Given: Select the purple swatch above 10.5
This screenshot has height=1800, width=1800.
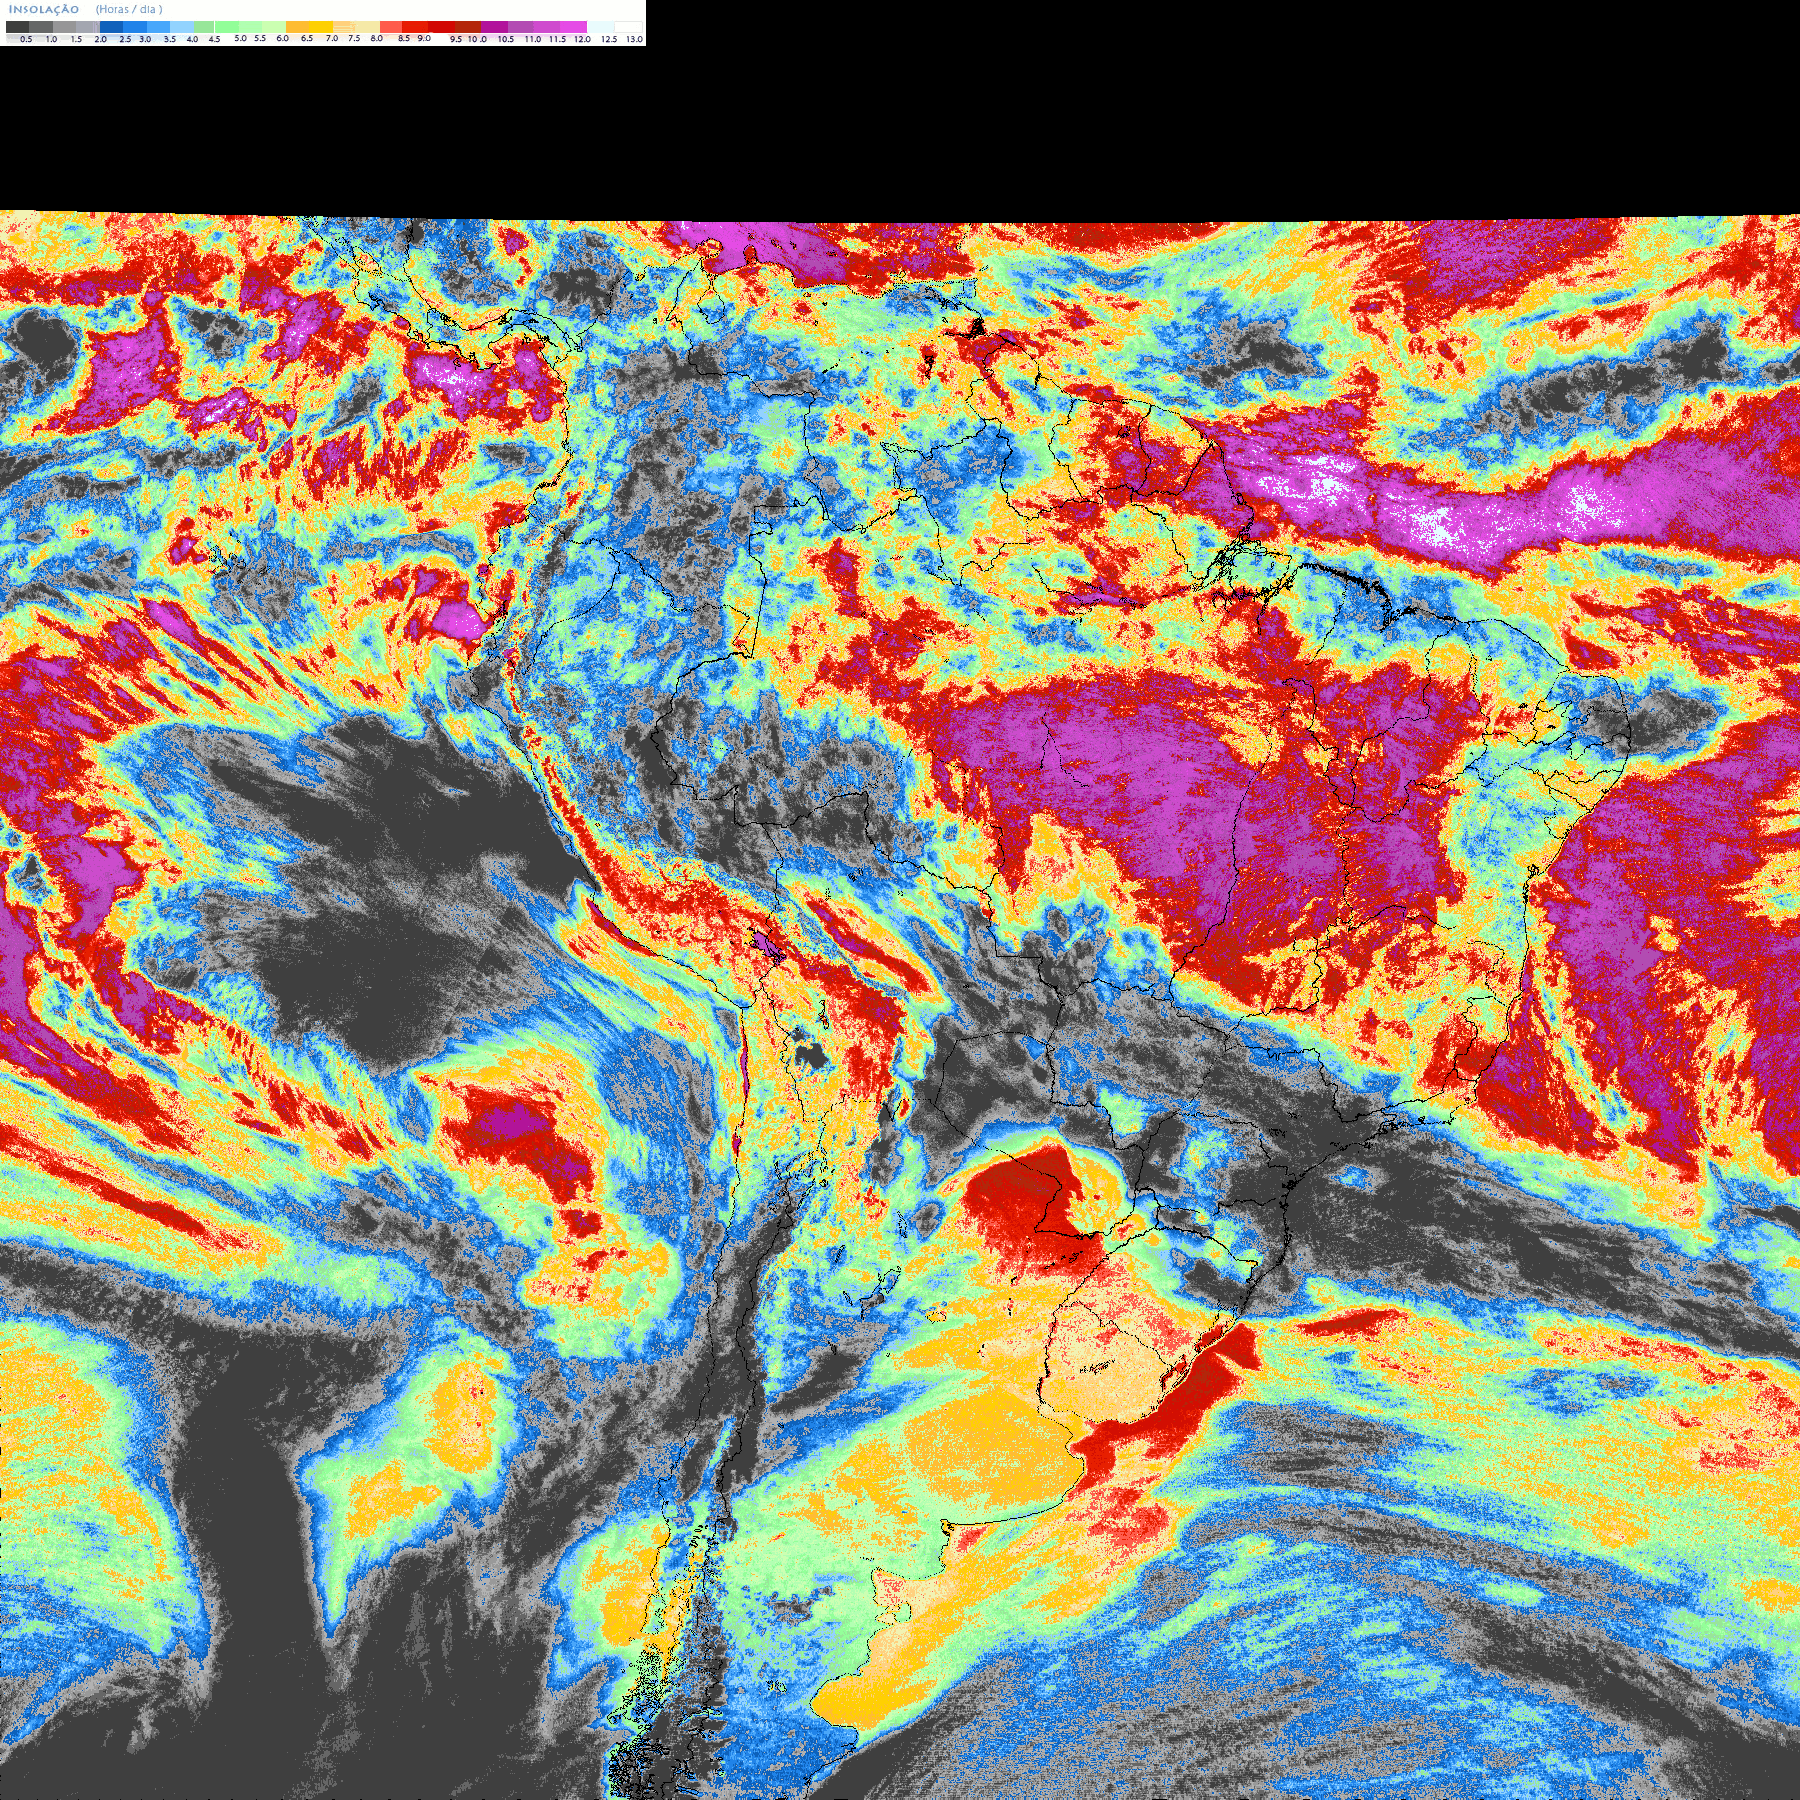Looking at the screenshot, I should [494, 27].
